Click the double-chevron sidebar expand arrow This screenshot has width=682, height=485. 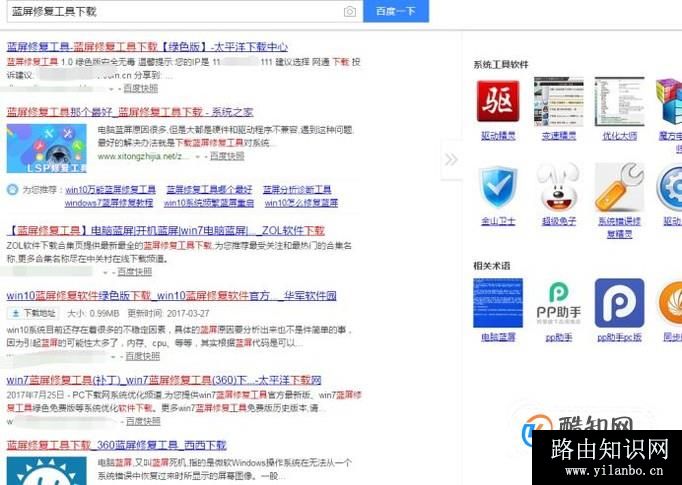451,160
